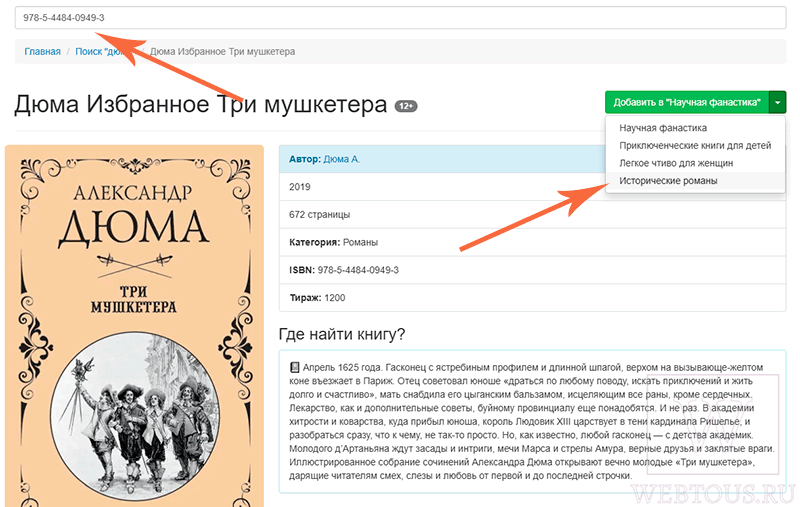Click the year value 2019

299,187
